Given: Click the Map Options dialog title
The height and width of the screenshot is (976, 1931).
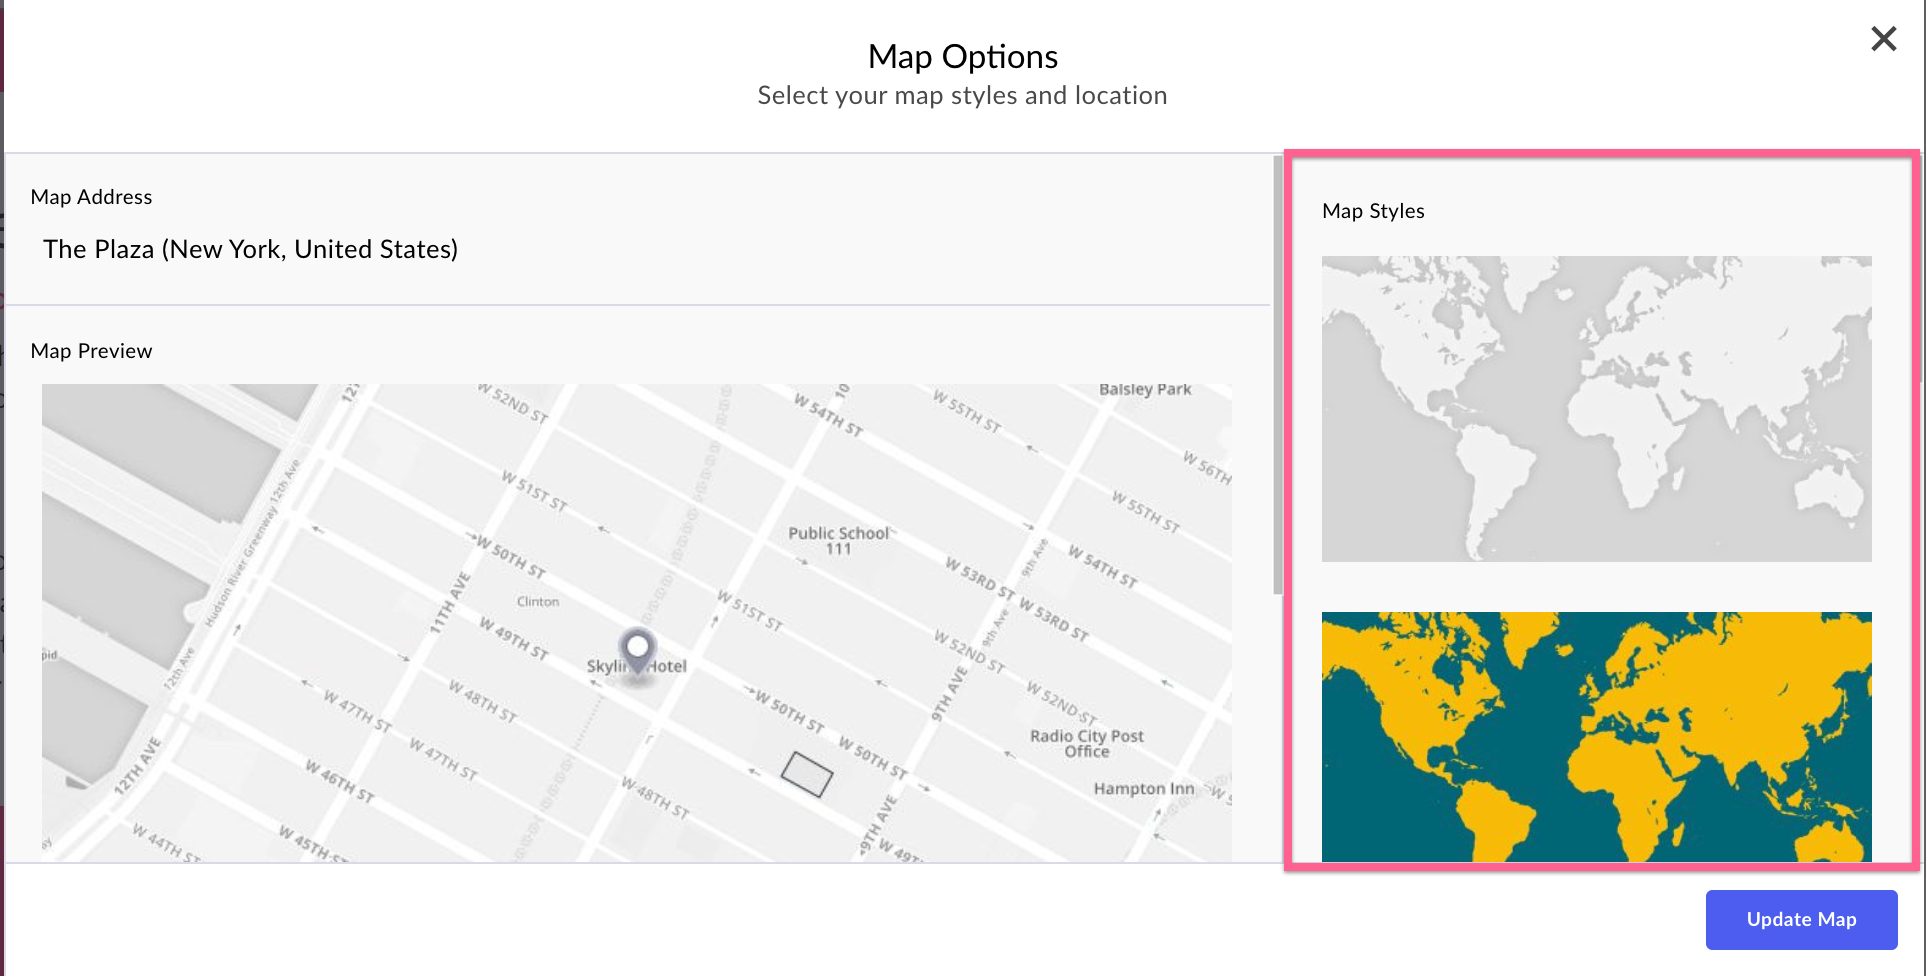Looking at the screenshot, I should click(962, 57).
